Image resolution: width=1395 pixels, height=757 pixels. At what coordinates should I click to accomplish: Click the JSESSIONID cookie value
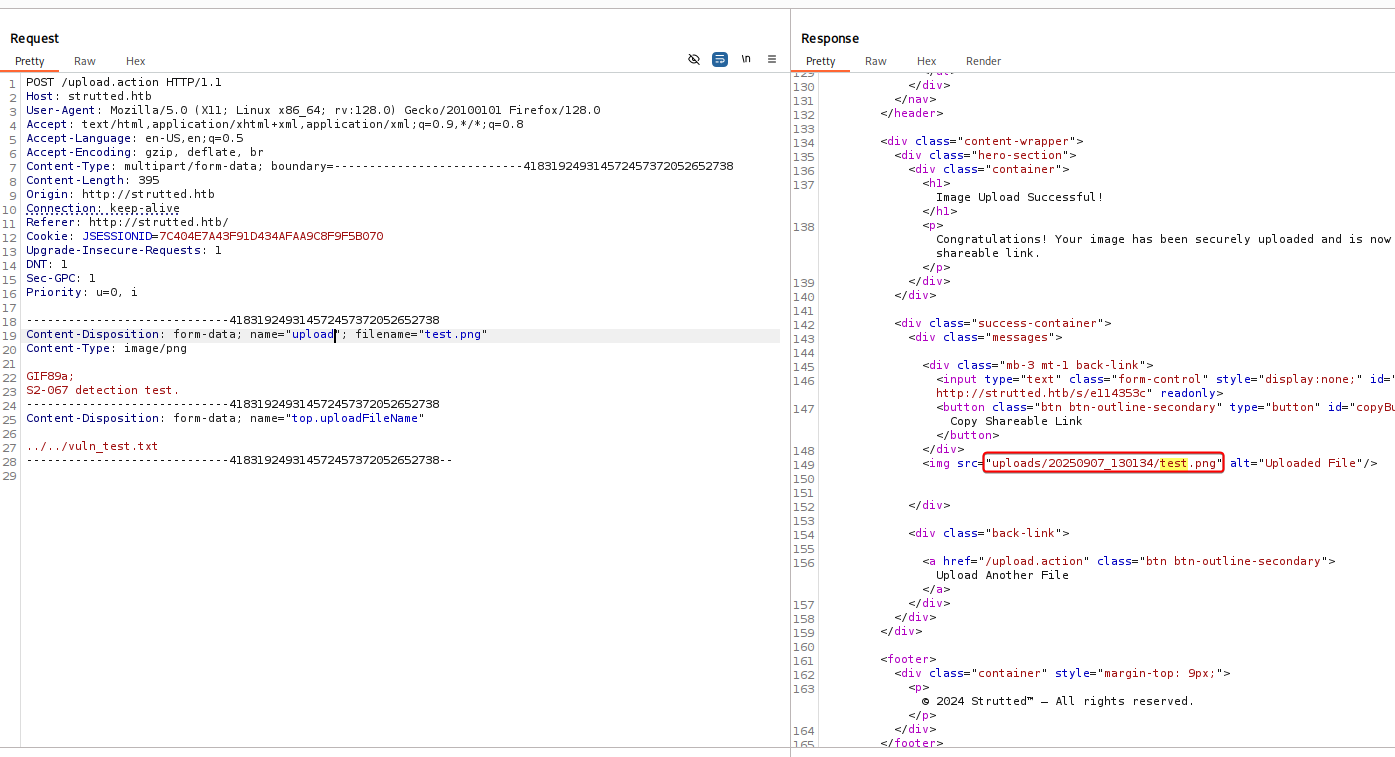click(271, 236)
